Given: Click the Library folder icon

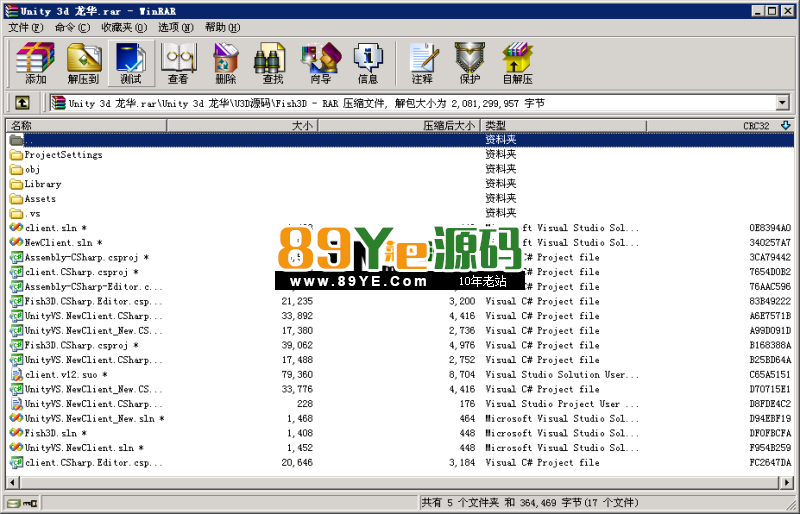Looking at the screenshot, I should [x=16, y=184].
